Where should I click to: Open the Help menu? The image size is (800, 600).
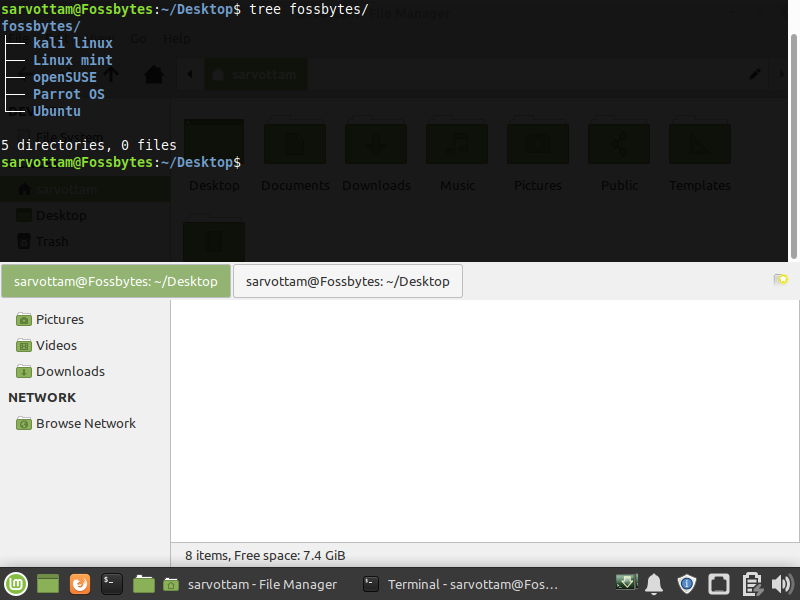point(177,38)
